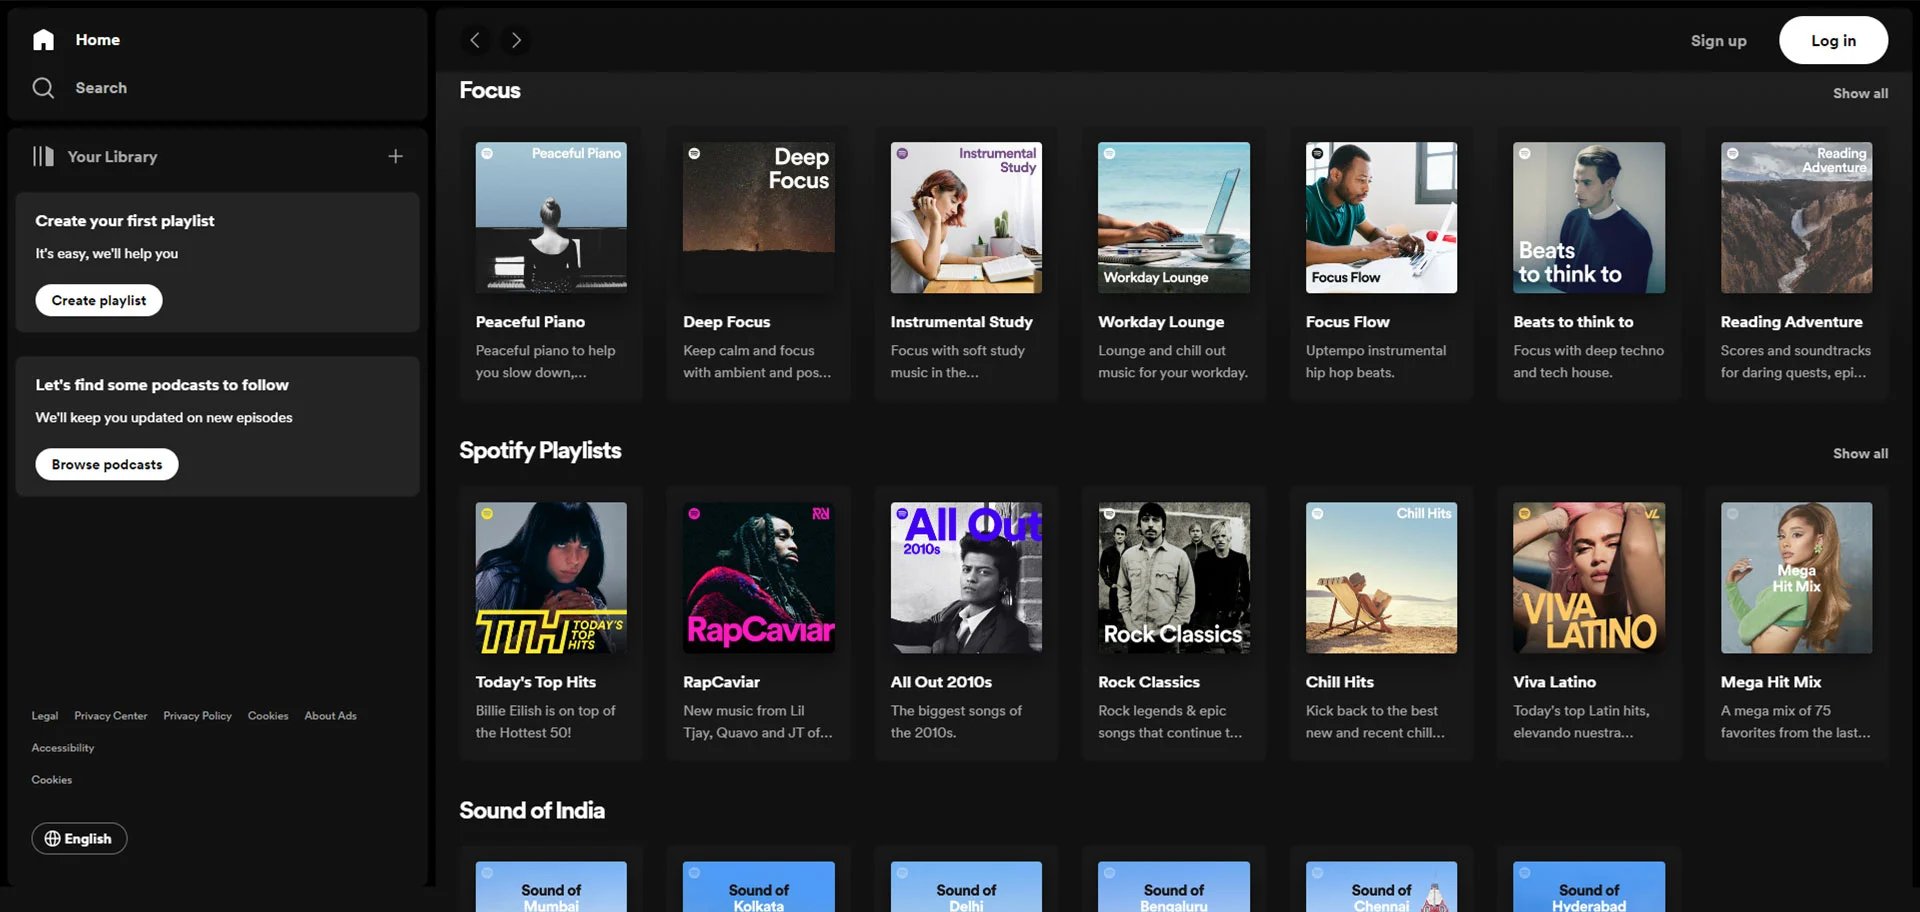The image size is (1920, 912).
Task: Open the About Ads link
Action: pos(330,716)
